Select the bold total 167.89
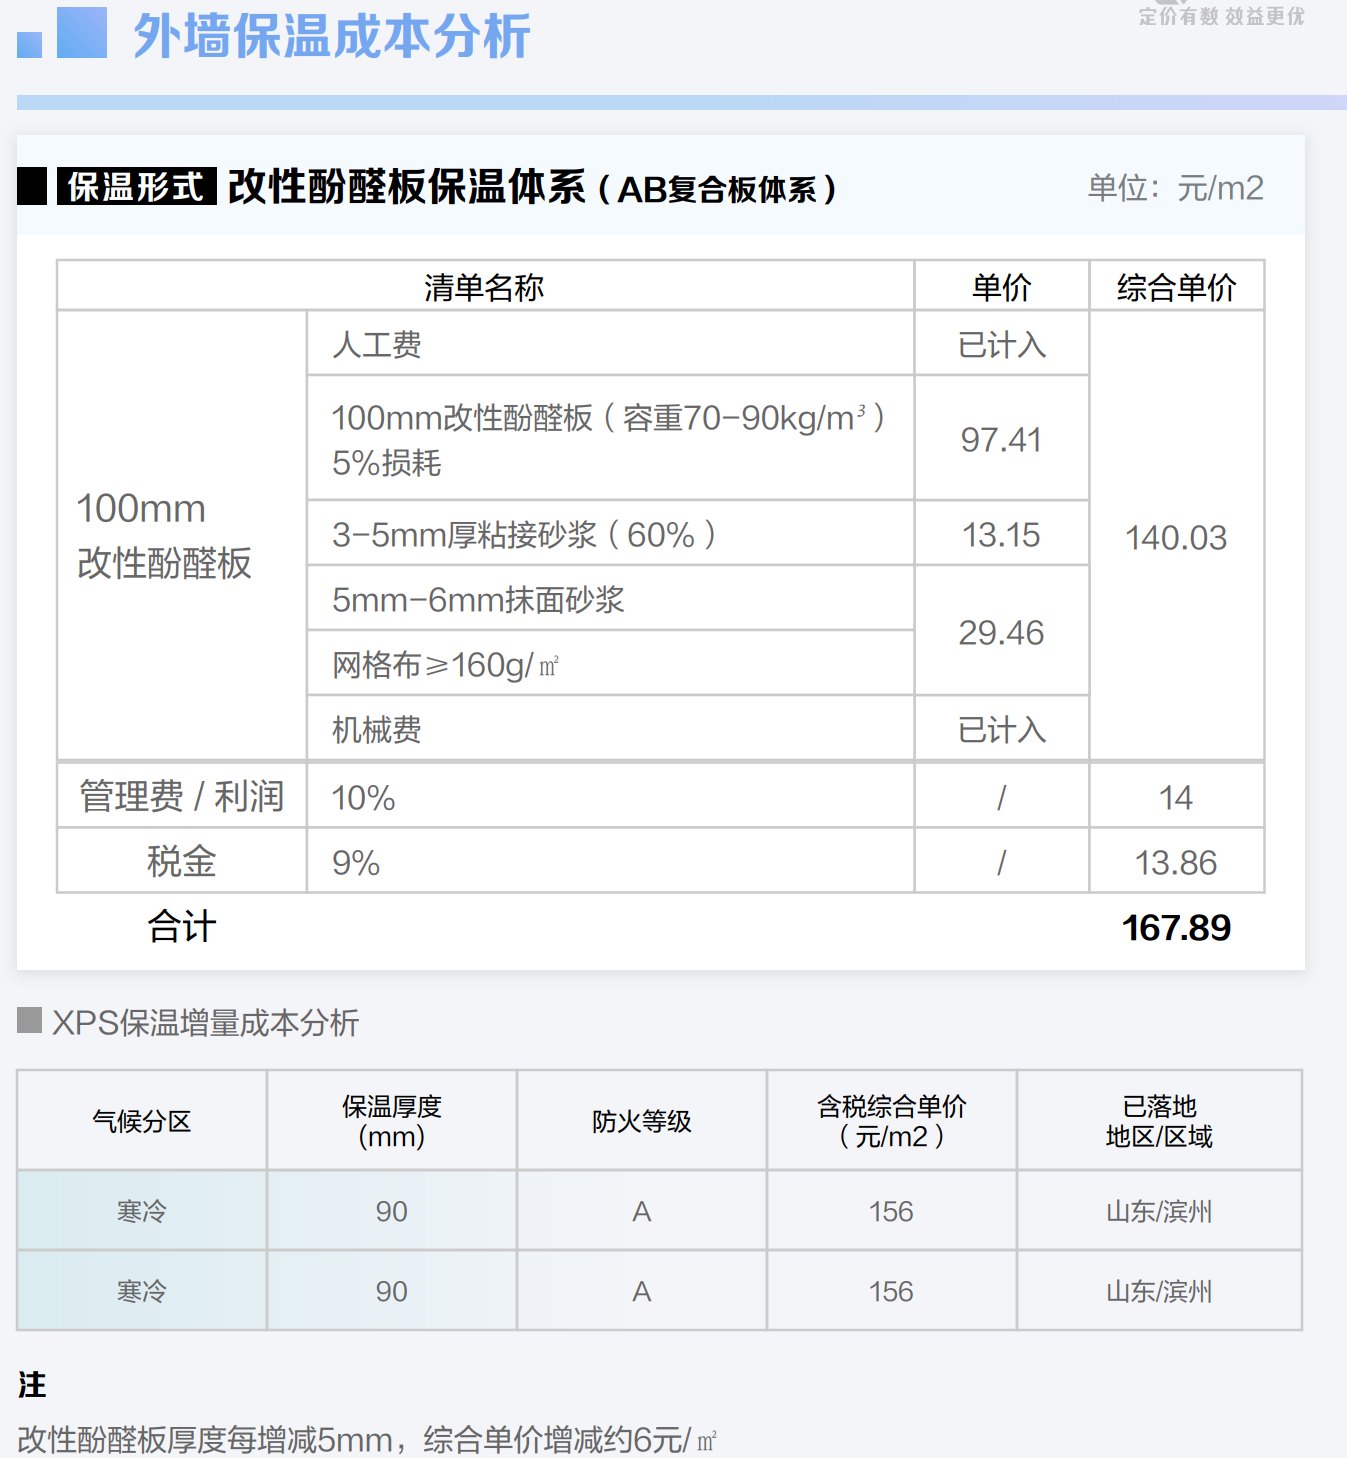1347x1458 pixels. tap(1176, 927)
